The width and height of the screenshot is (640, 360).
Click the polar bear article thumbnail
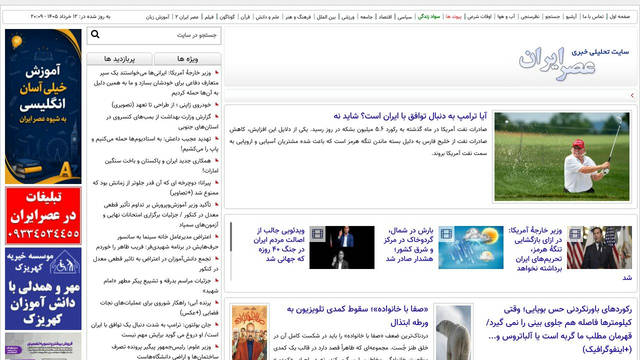[453, 333]
